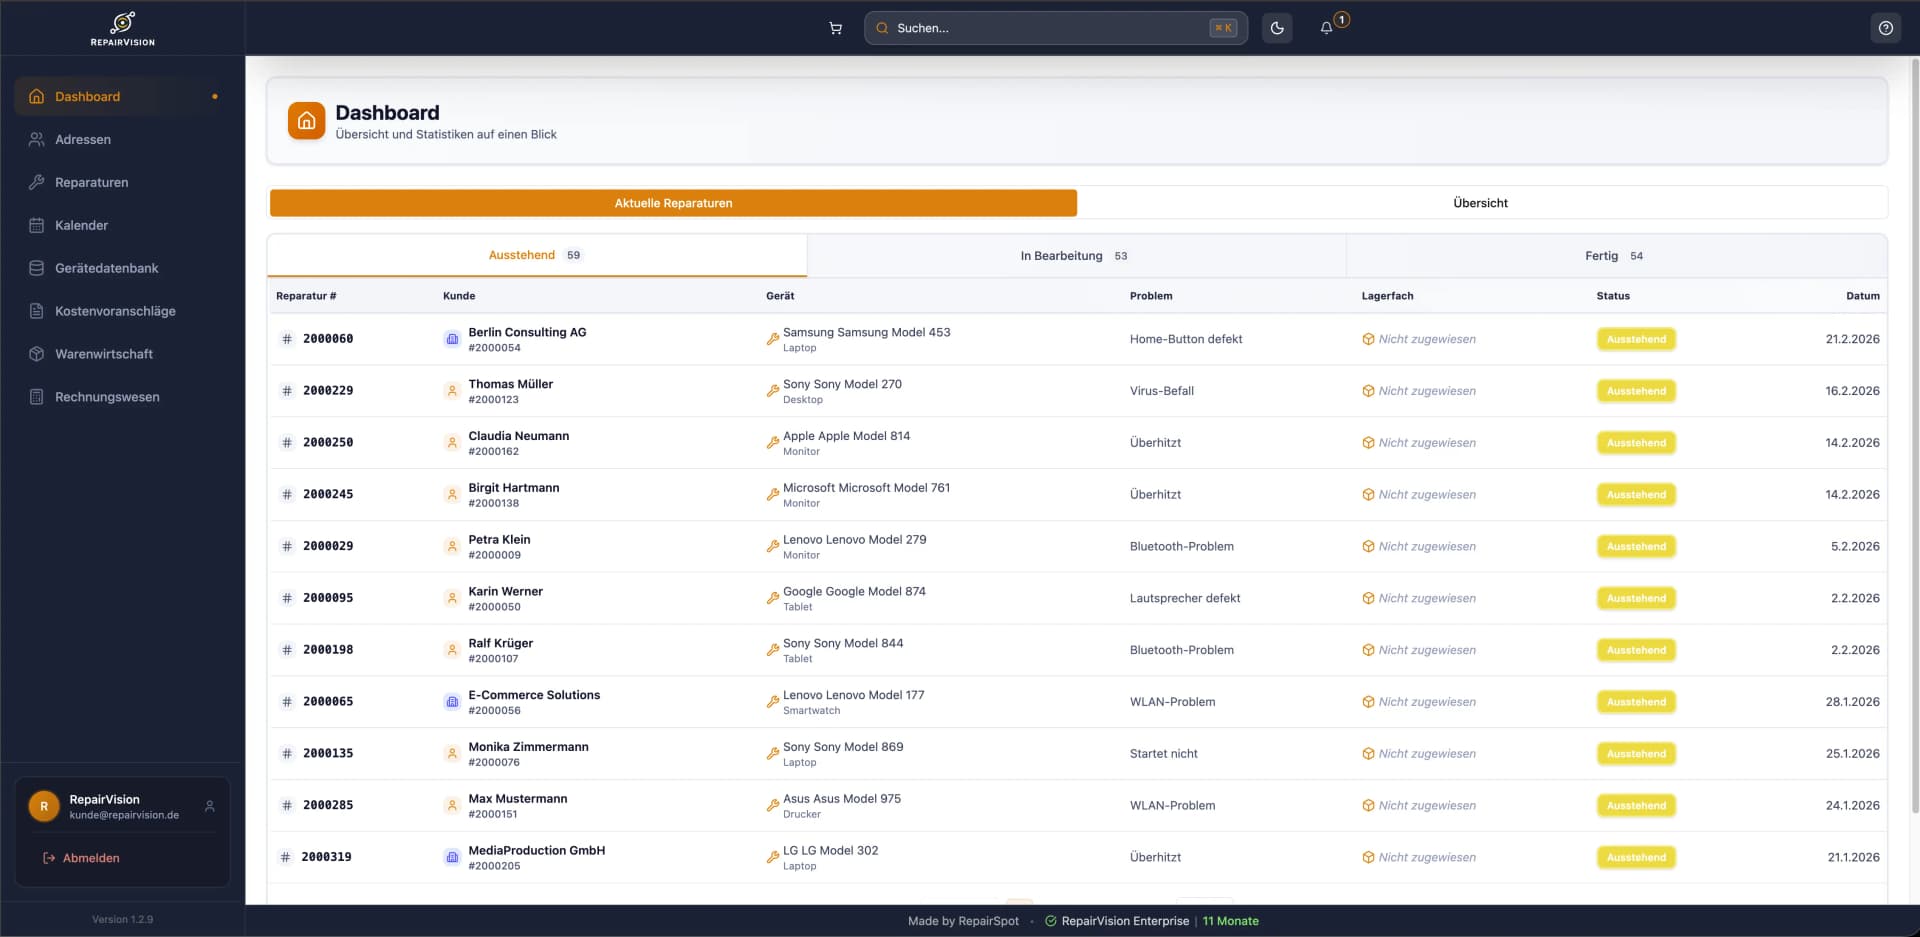Open Kostenvoranschläge via its sidebar icon
The width and height of the screenshot is (1920, 937).
(x=36, y=311)
